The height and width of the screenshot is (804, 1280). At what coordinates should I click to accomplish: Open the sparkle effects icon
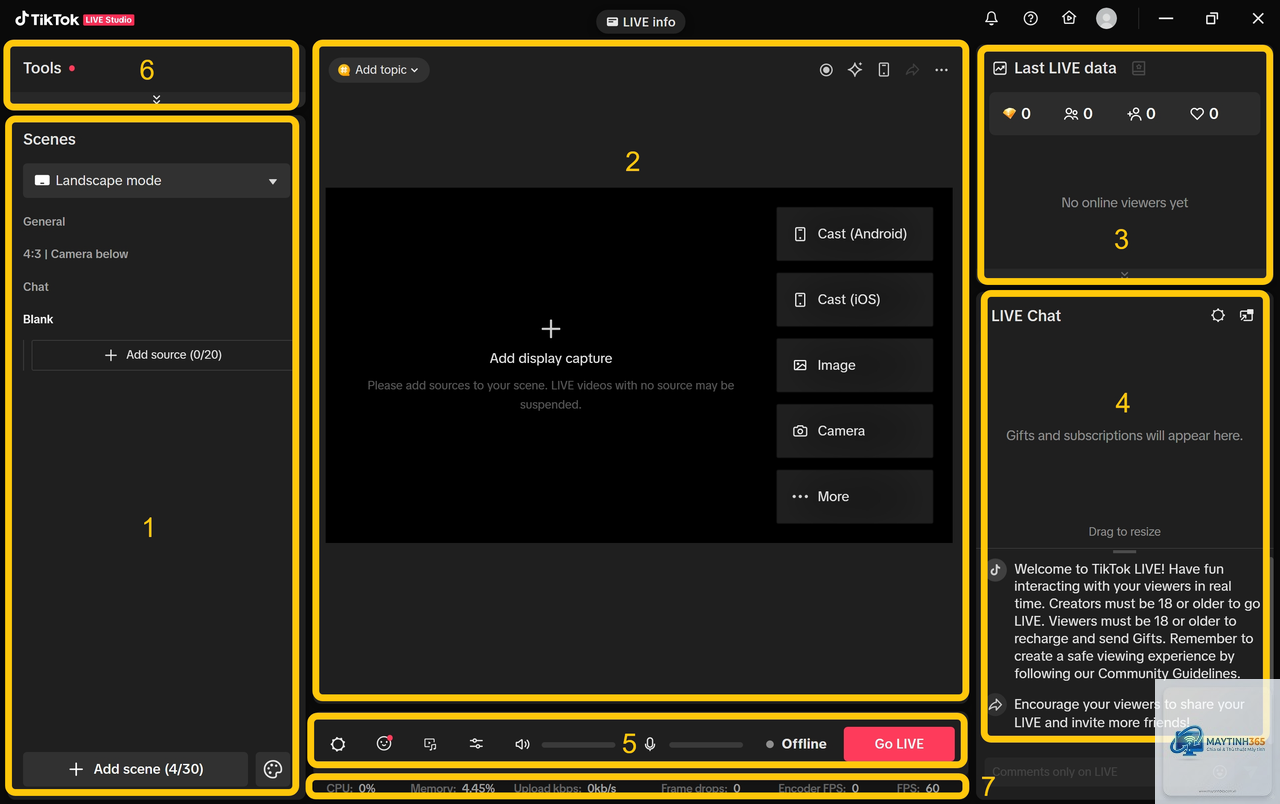coord(855,70)
